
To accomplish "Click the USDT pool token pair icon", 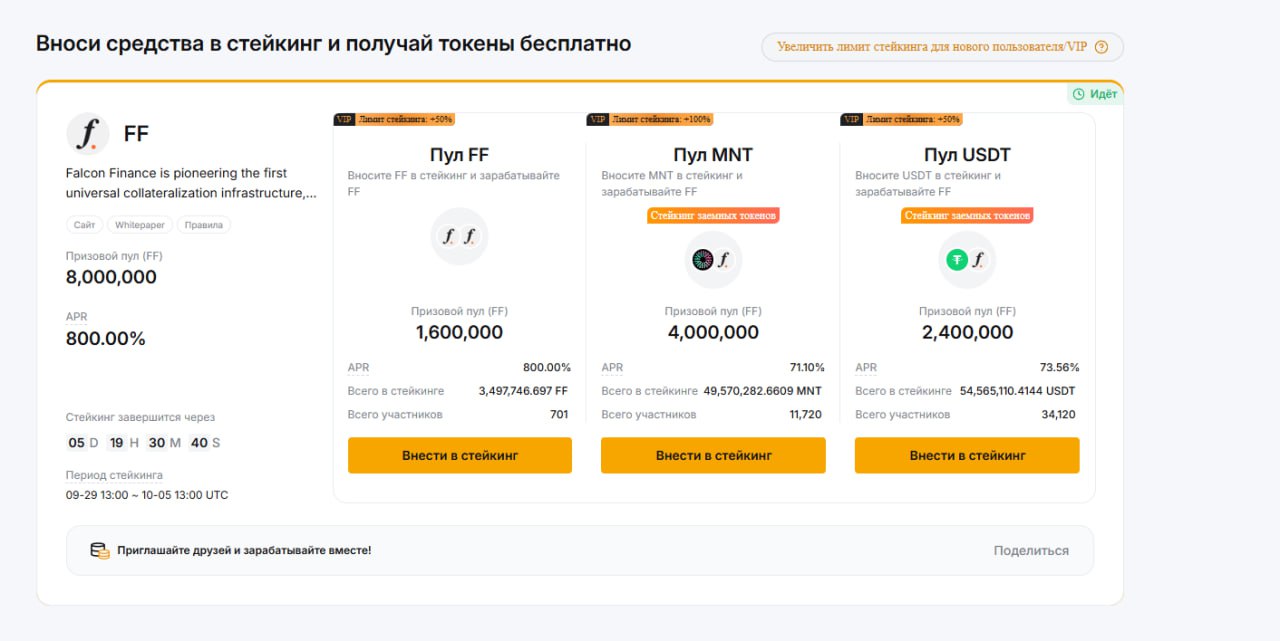I will [x=967, y=260].
